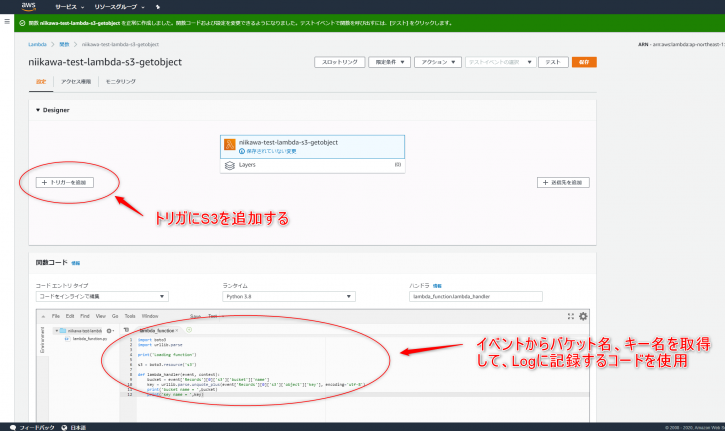
Task: Toggle fullscreen mode of the code editor
Action: coord(571,316)
